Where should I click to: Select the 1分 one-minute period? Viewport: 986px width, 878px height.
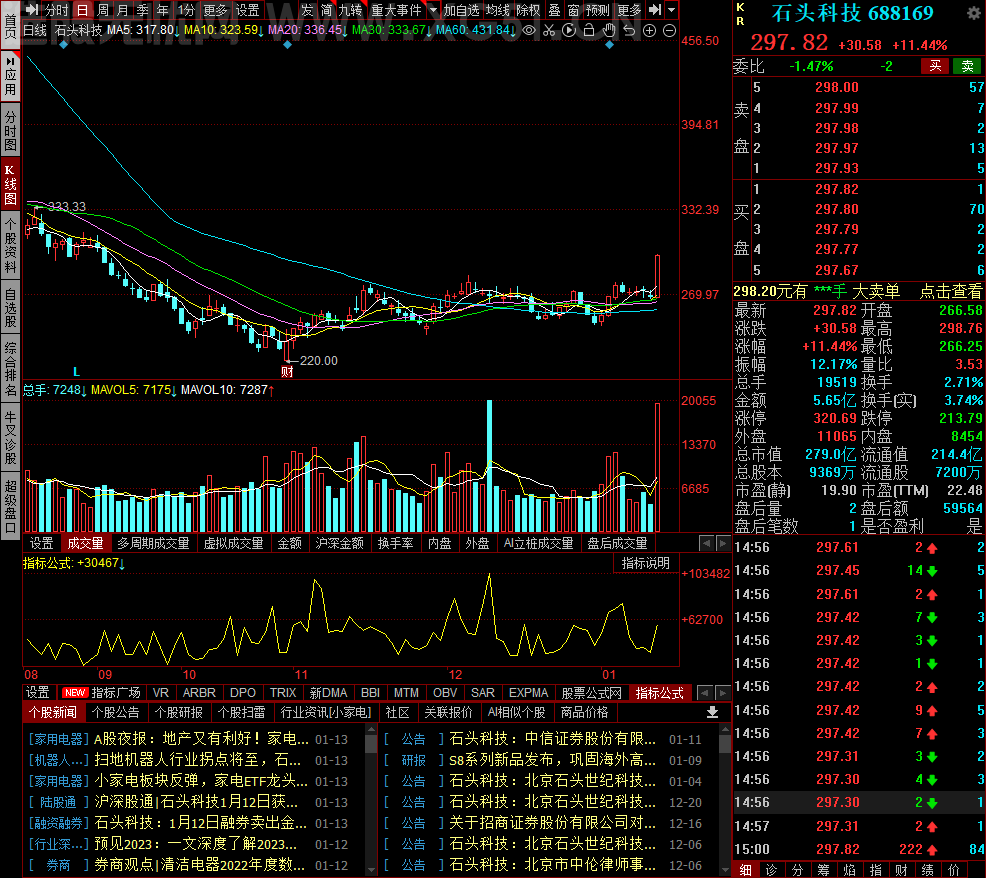click(x=186, y=10)
